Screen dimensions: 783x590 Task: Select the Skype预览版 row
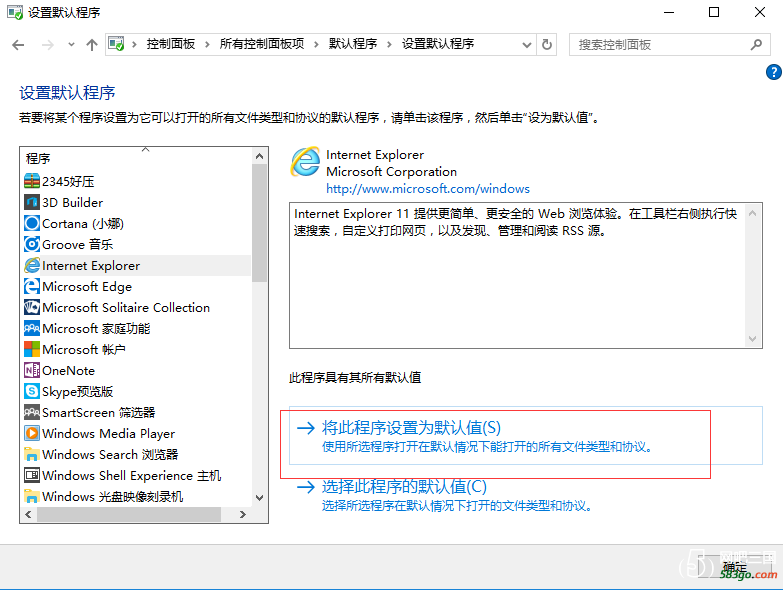[x=136, y=391]
